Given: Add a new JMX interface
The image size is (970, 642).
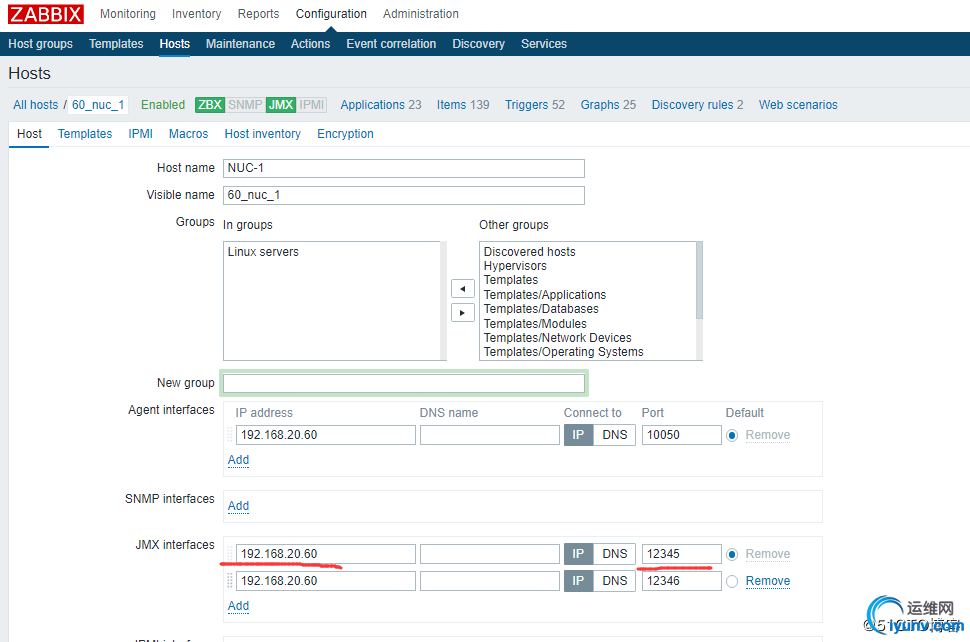Looking at the screenshot, I should point(238,606).
